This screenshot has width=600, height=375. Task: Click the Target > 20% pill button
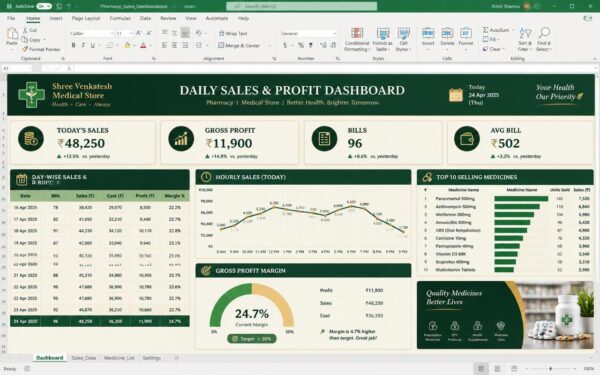251,339
